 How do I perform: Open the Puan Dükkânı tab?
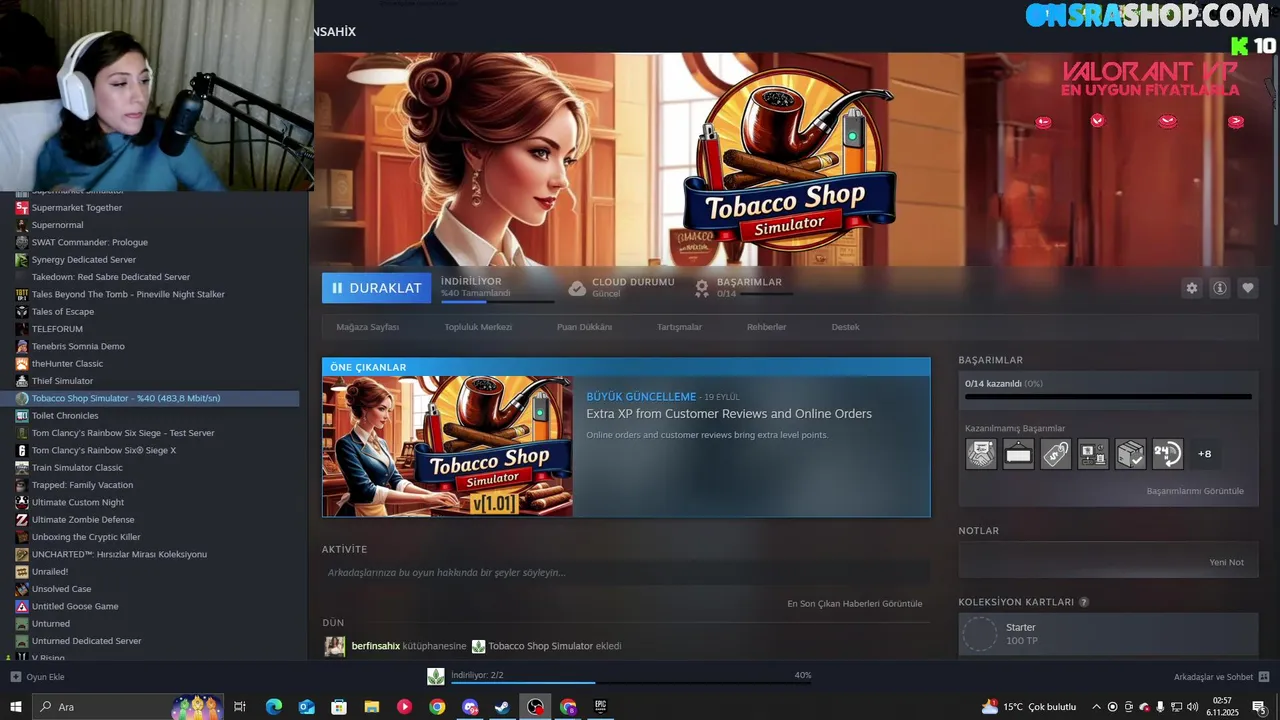point(584,327)
